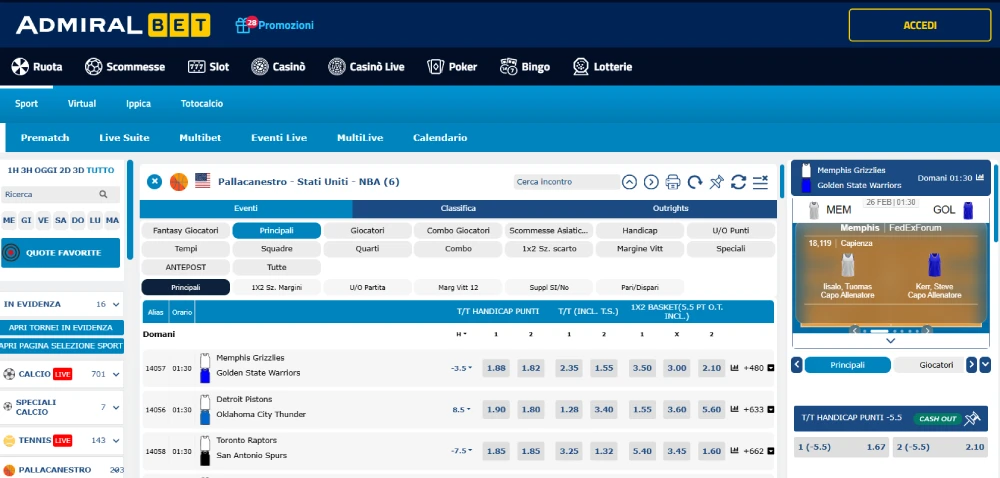Viewport: 1000px width, 478px height.
Task: Expand +480 more markets for Memphis game
Action: (759, 368)
